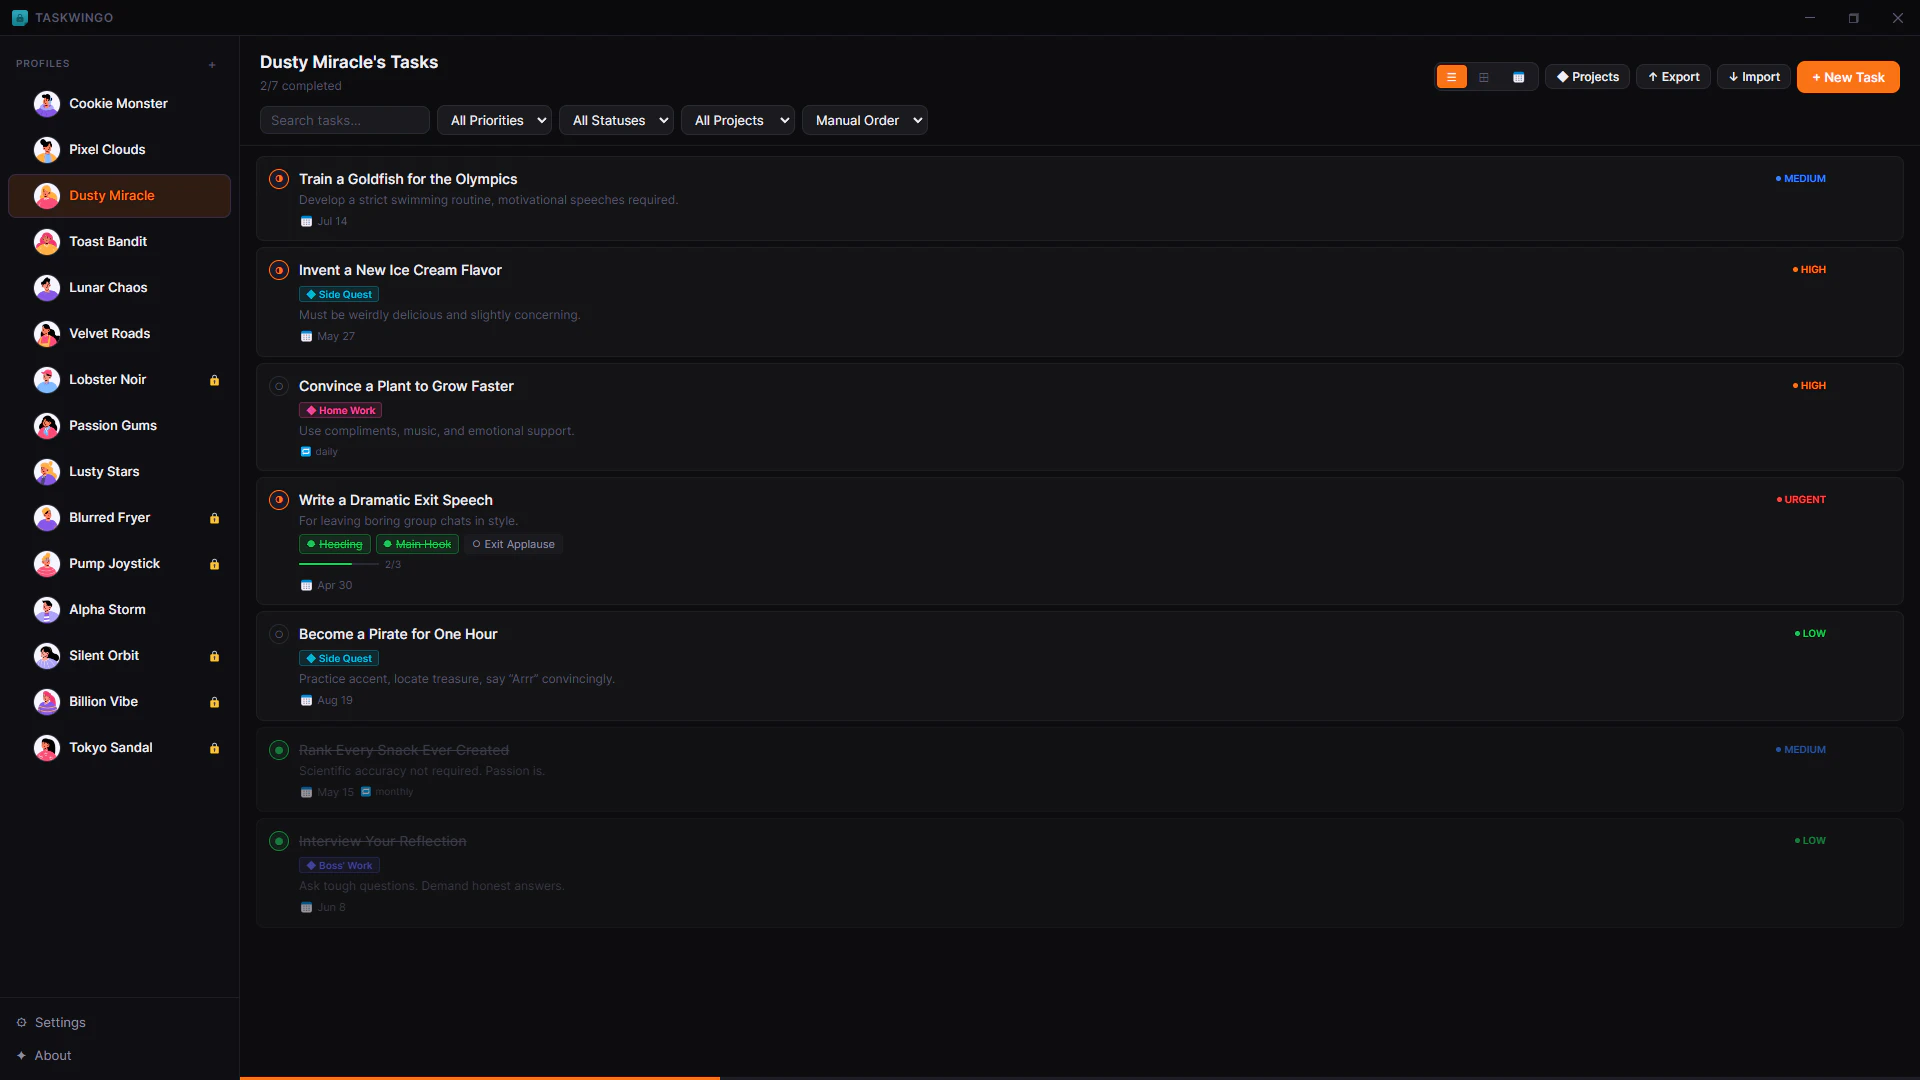
Task: Click the Boss' Work project tag
Action: click(339, 866)
